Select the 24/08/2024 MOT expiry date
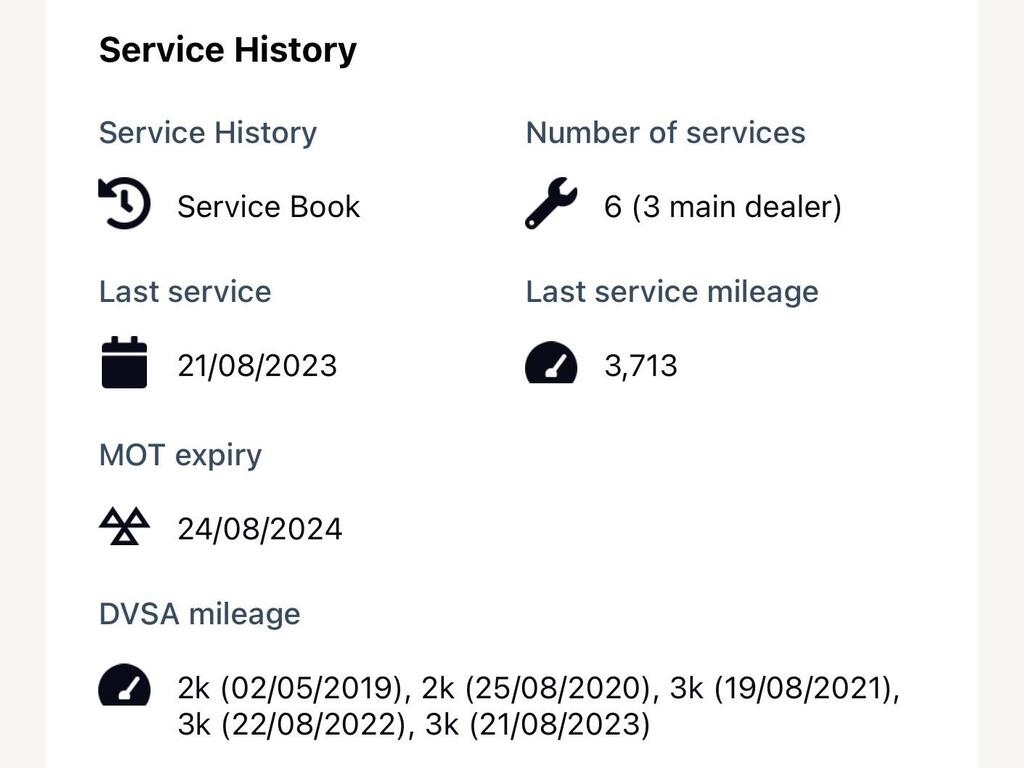 260,529
